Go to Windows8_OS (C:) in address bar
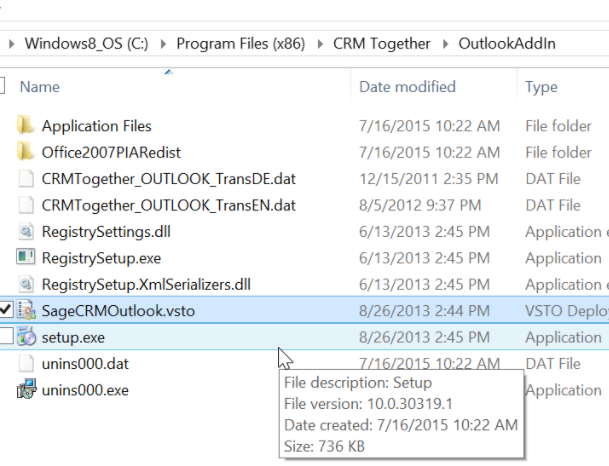This screenshot has width=609, height=466. [x=87, y=43]
